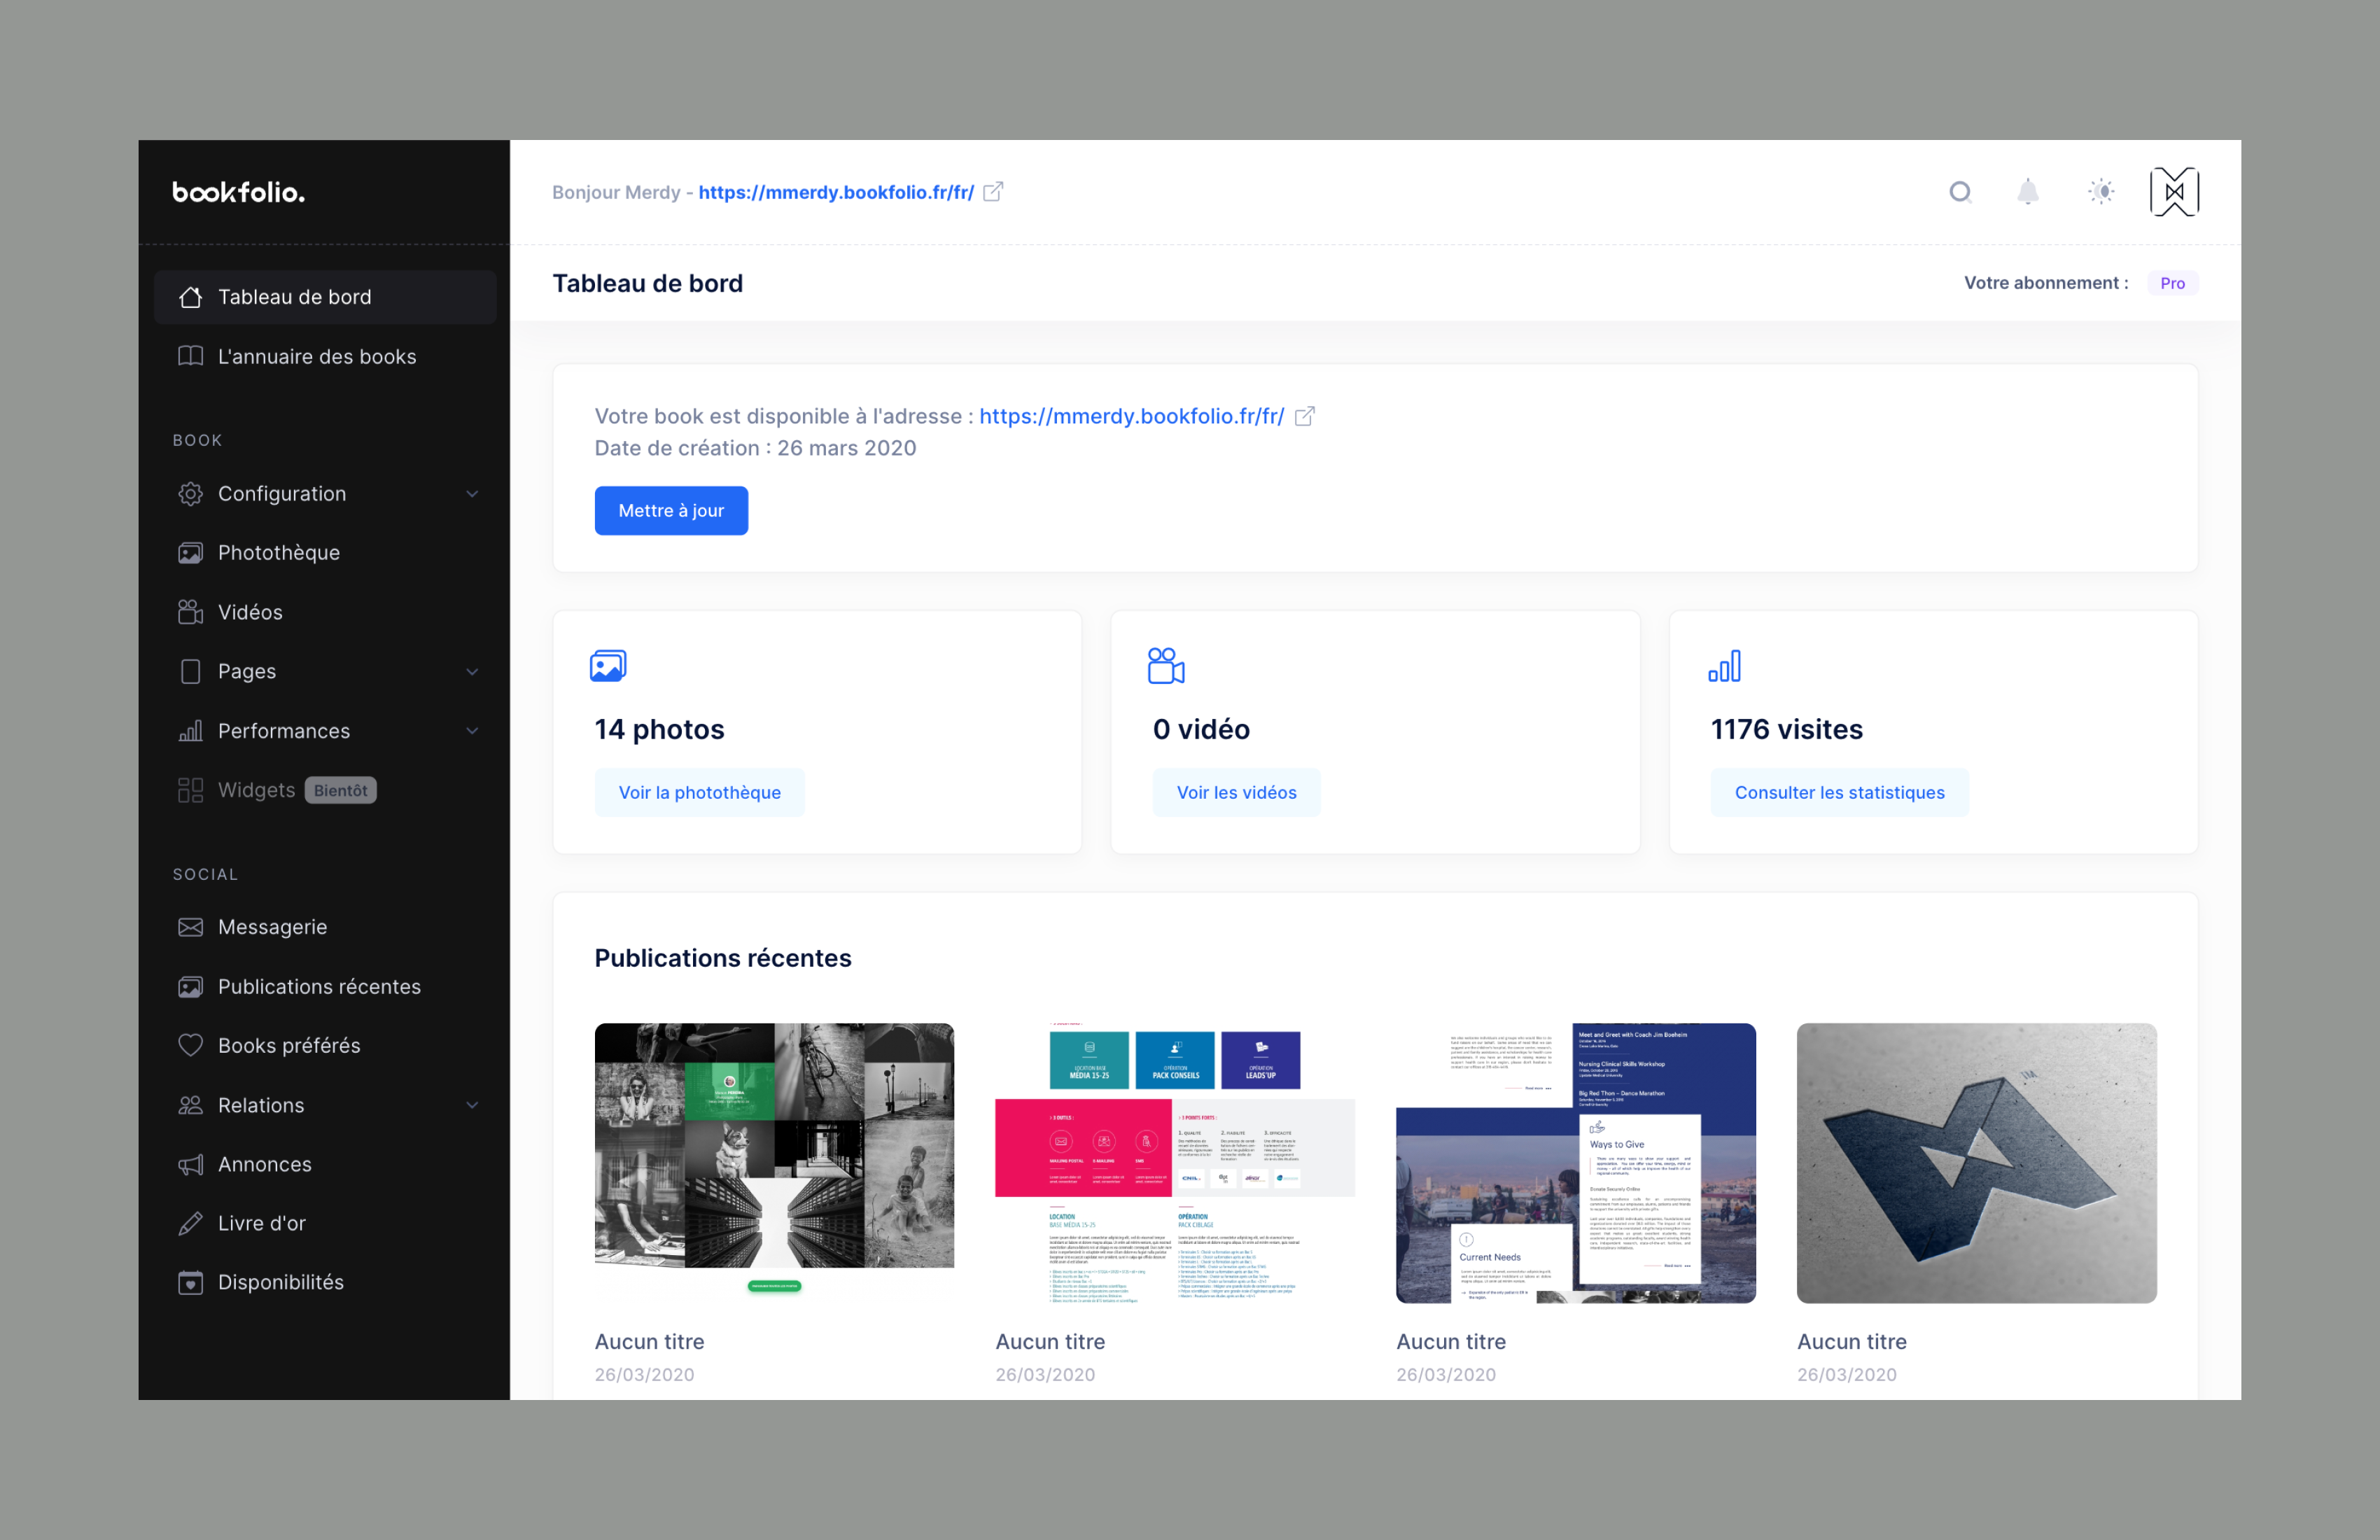
Task: Open the pink infographic publication thumbnail
Action: tap(1175, 1163)
